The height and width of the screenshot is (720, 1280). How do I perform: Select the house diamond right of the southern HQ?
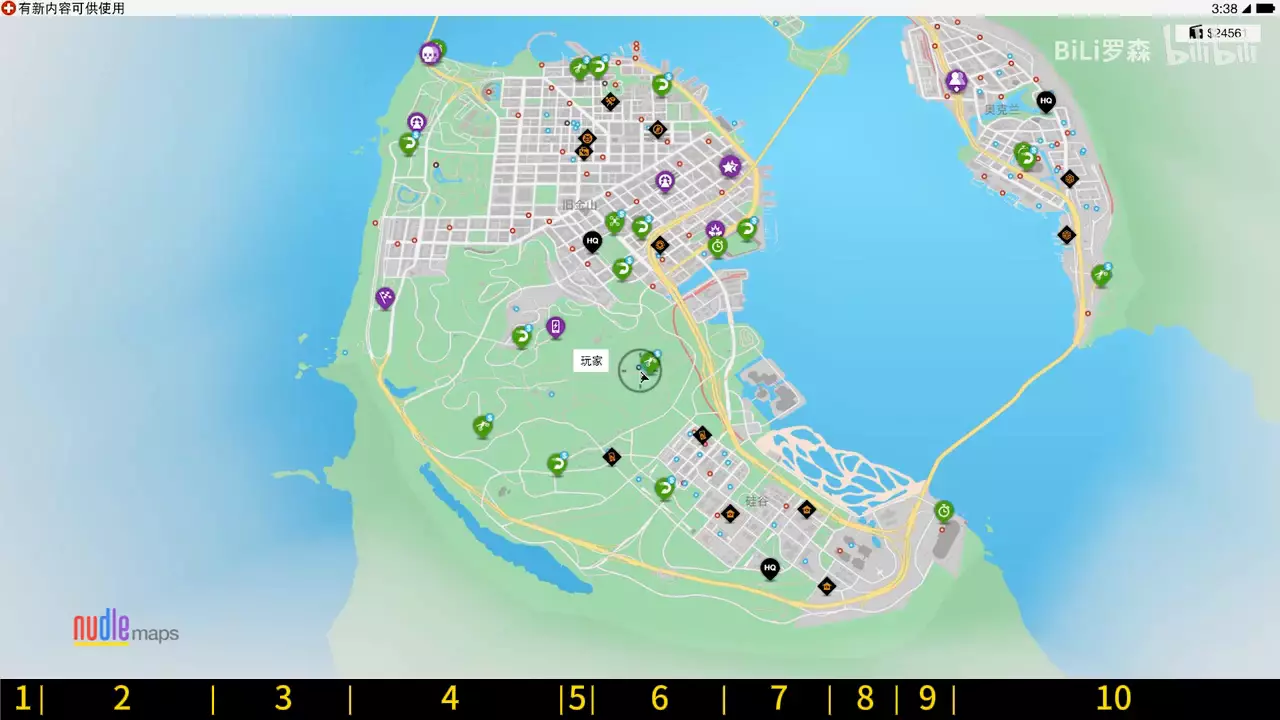[826, 586]
